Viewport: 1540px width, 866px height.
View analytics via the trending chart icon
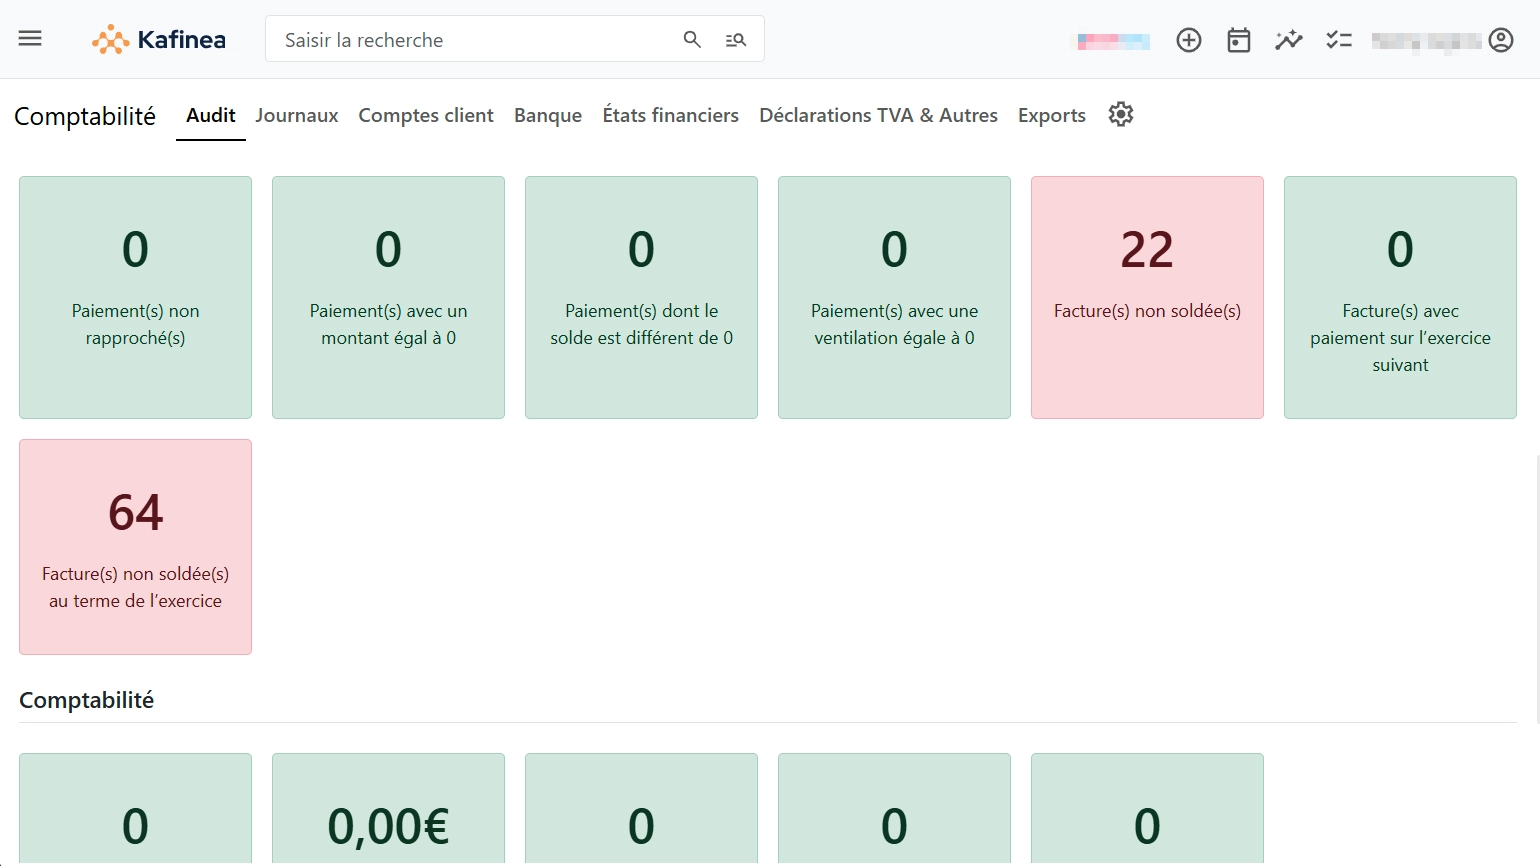[x=1288, y=39]
